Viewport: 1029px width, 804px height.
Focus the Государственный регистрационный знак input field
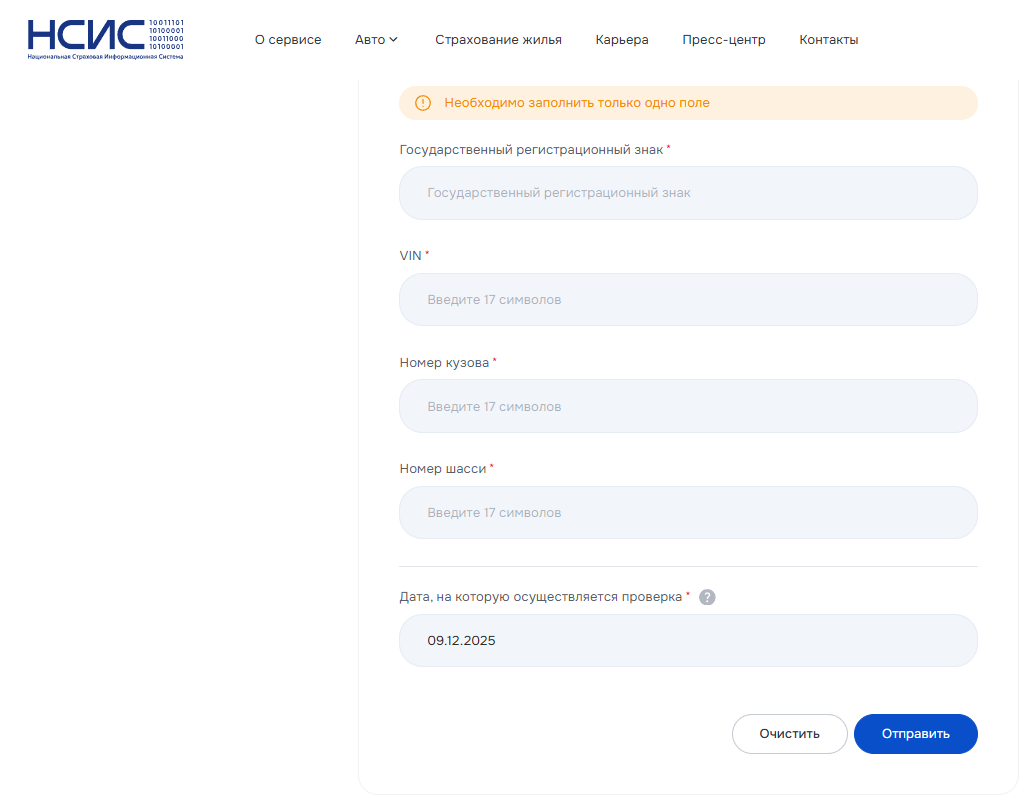[x=688, y=193]
